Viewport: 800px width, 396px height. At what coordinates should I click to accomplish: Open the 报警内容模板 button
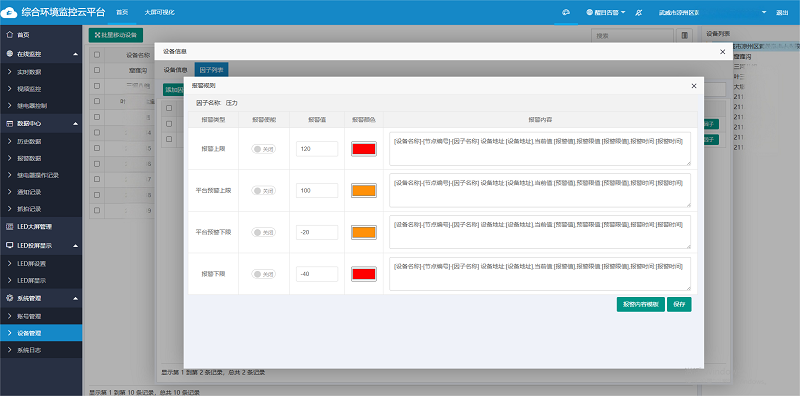point(640,305)
